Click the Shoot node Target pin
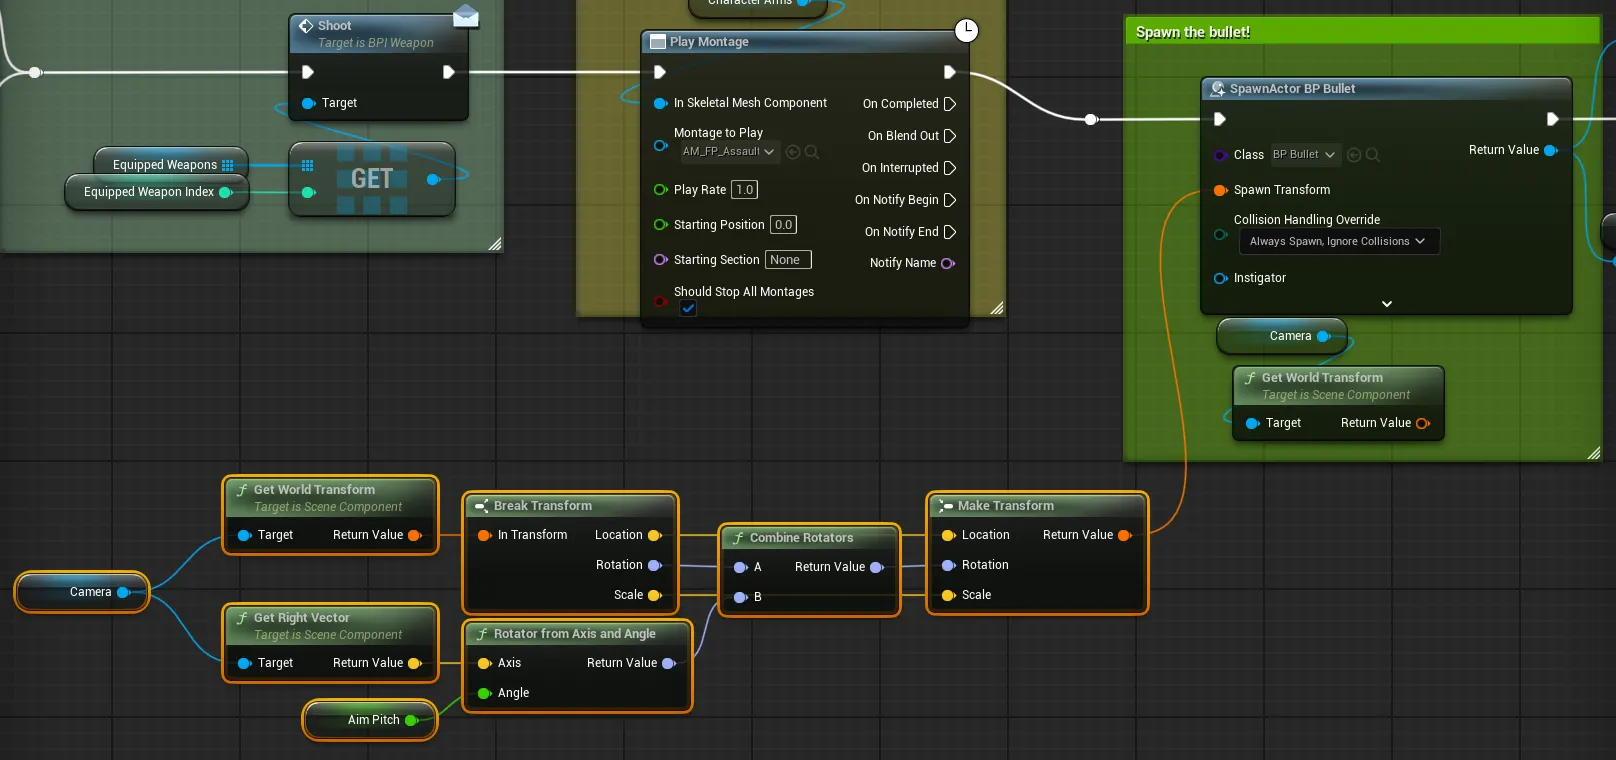 pyautogui.click(x=309, y=103)
